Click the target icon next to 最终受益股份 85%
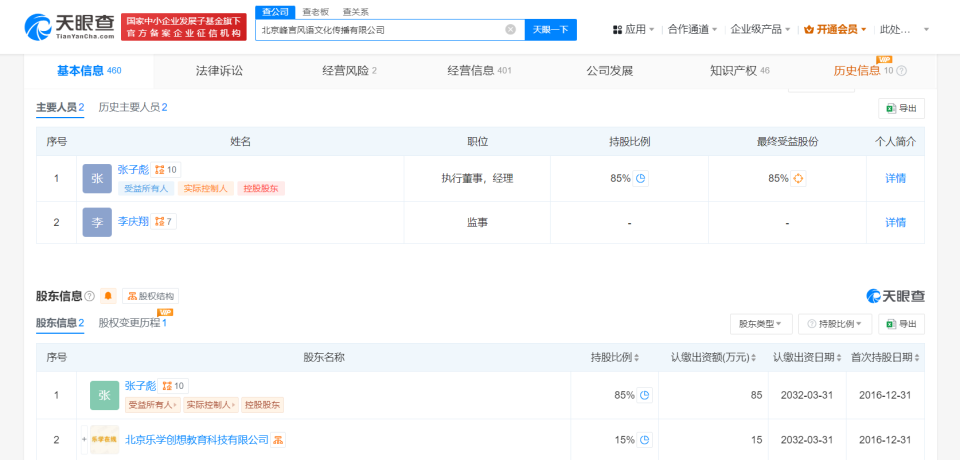Viewport: 960px width, 460px height. [799, 179]
